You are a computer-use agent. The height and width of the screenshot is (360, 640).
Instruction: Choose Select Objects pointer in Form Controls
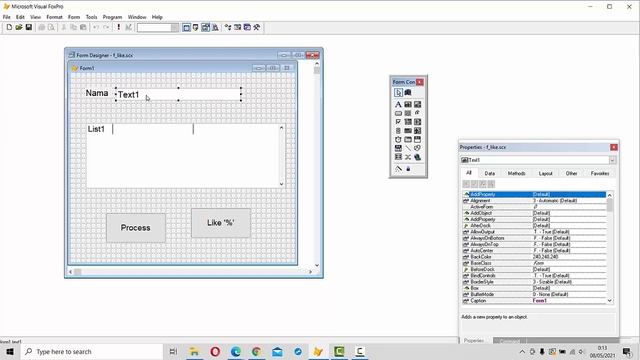pos(398,93)
